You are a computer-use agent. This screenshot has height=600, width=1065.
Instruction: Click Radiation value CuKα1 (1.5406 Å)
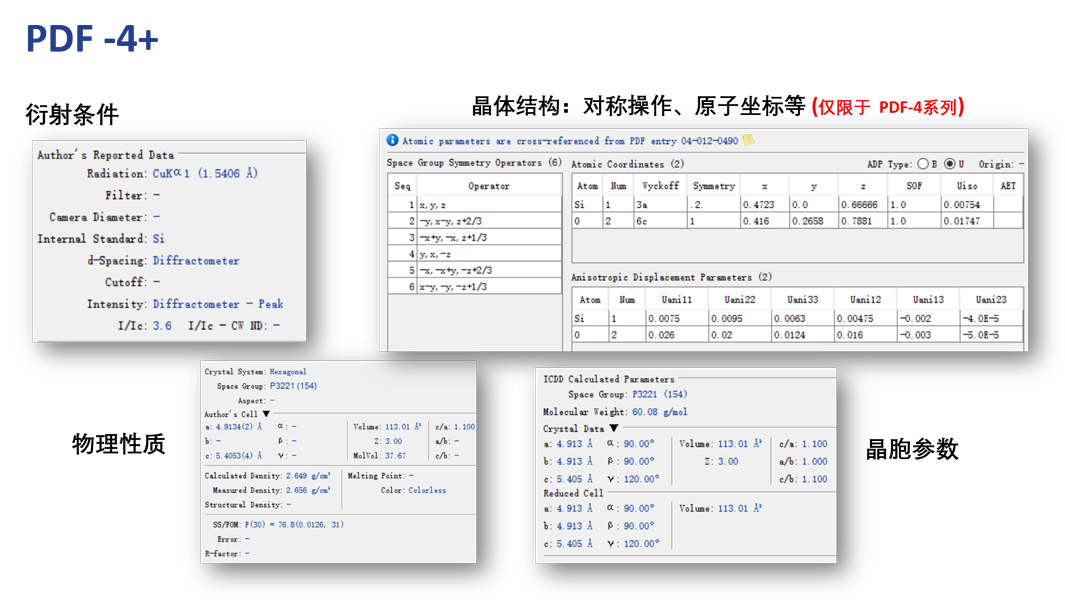pyautogui.click(x=205, y=173)
